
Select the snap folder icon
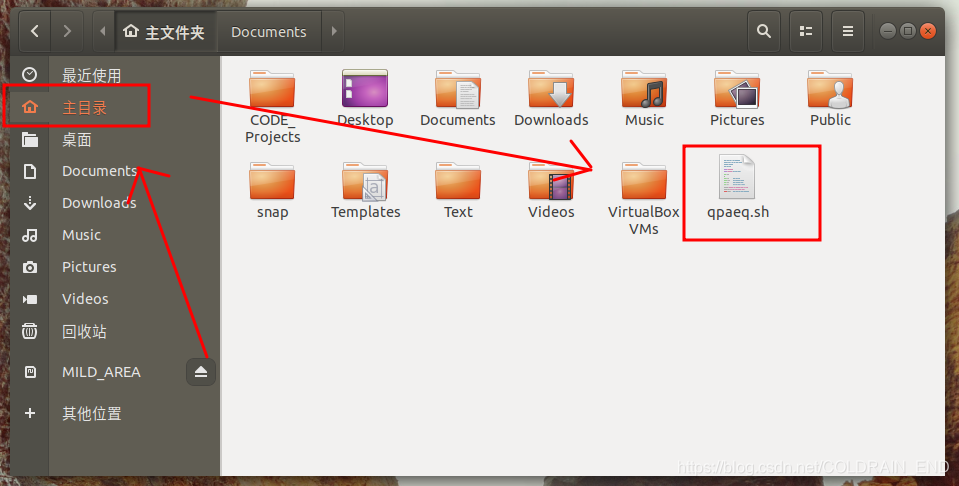pos(272,181)
